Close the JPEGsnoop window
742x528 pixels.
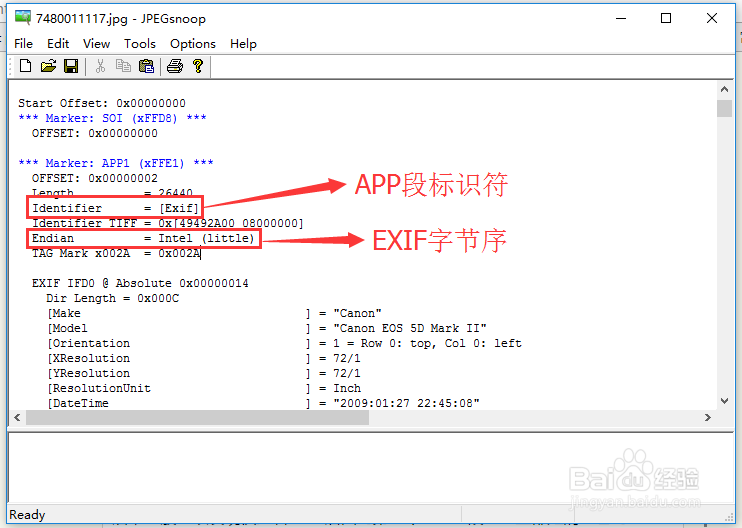(712, 18)
